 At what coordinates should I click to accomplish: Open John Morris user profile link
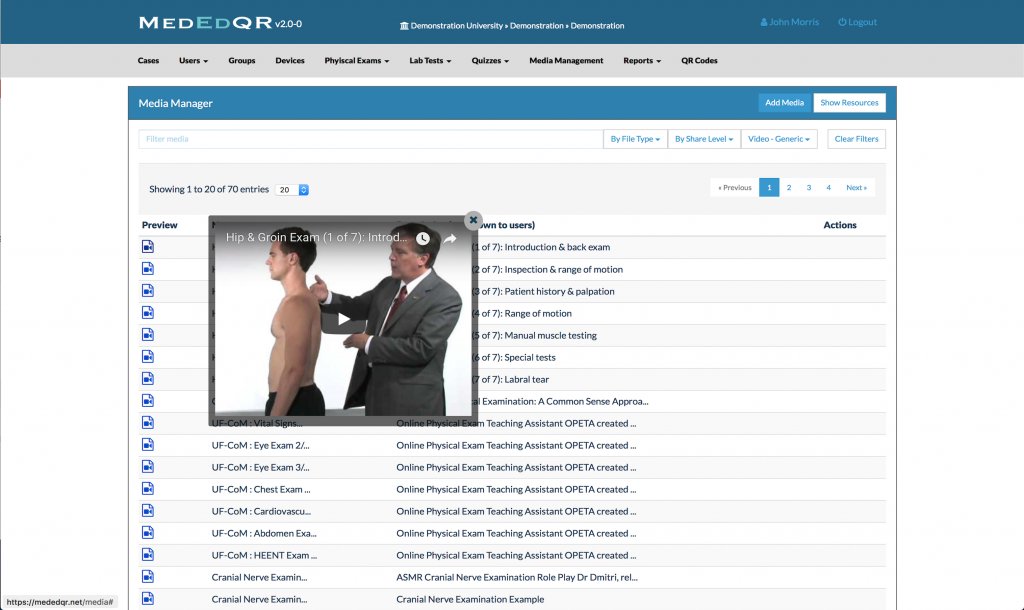(790, 22)
